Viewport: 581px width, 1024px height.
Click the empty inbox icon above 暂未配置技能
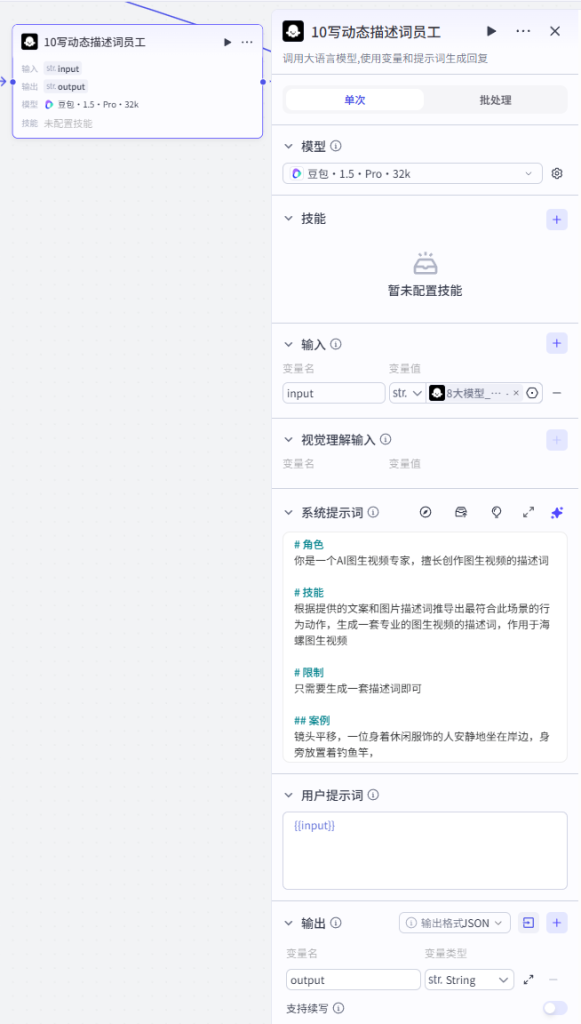pyautogui.click(x=425, y=263)
